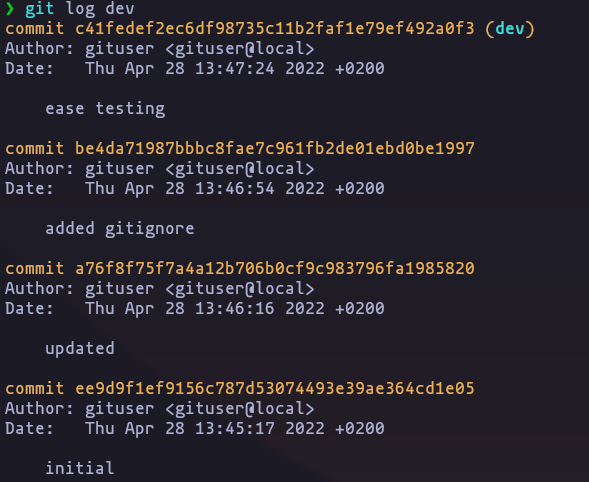Click the date line showing 13:46:54

(x=195, y=189)
